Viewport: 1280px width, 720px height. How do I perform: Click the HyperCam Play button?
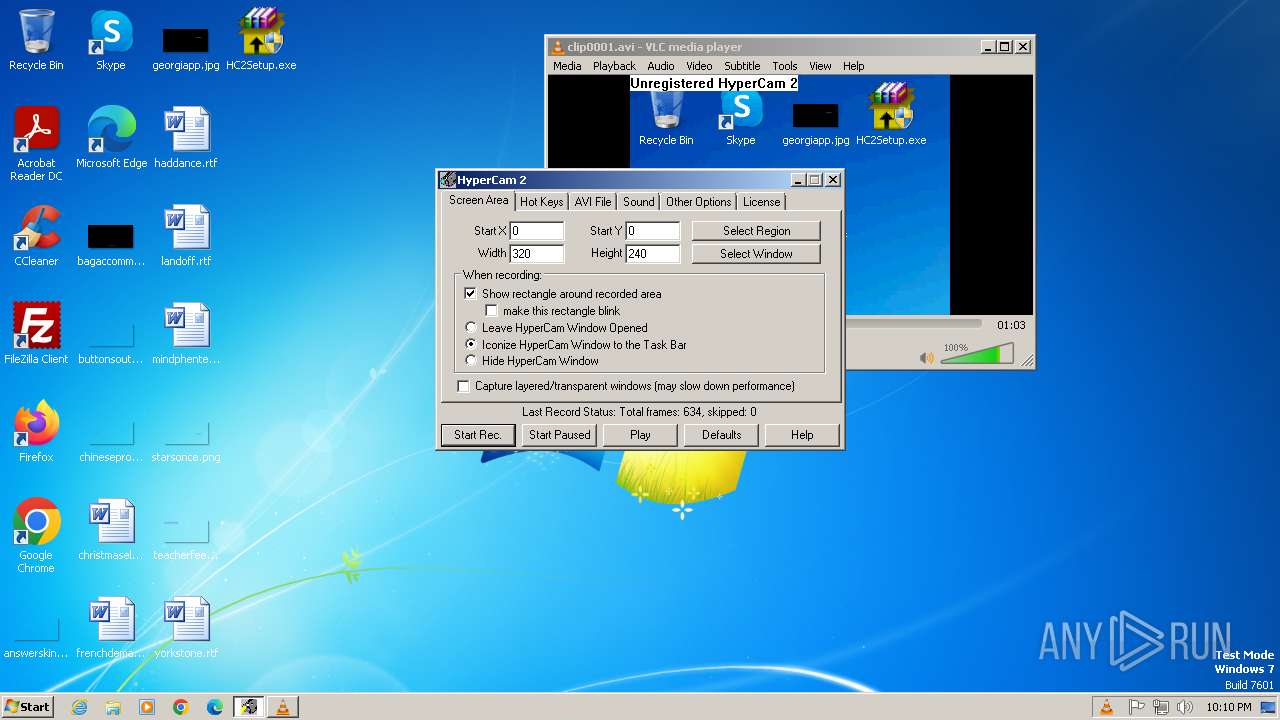coord(640,435)
